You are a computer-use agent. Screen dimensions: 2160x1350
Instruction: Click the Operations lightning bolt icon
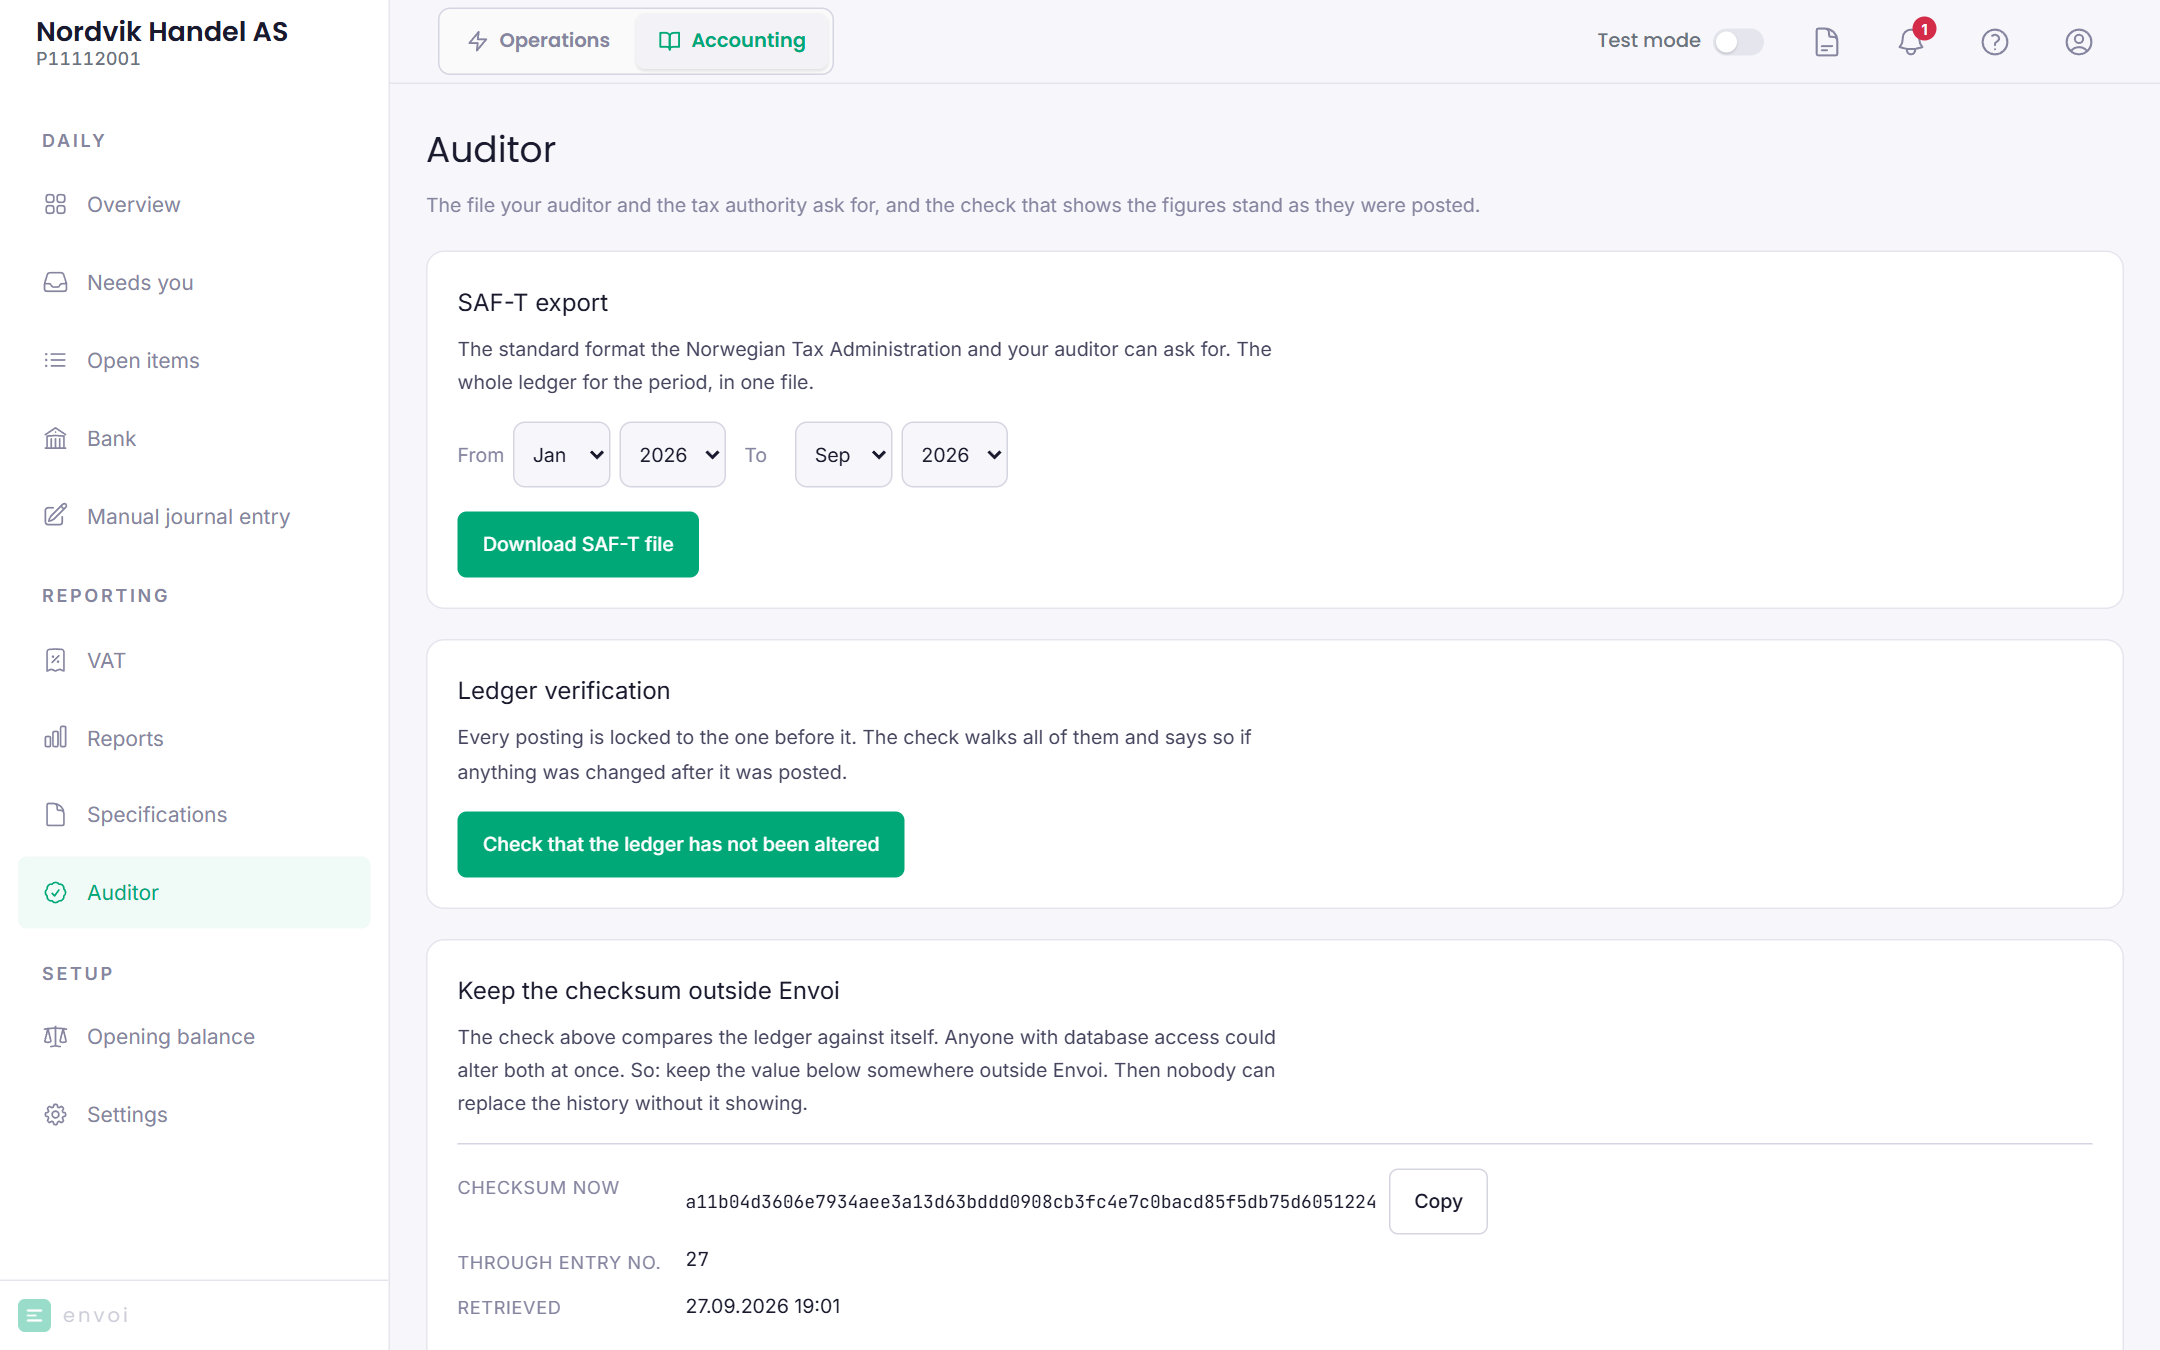coord(478,41)
